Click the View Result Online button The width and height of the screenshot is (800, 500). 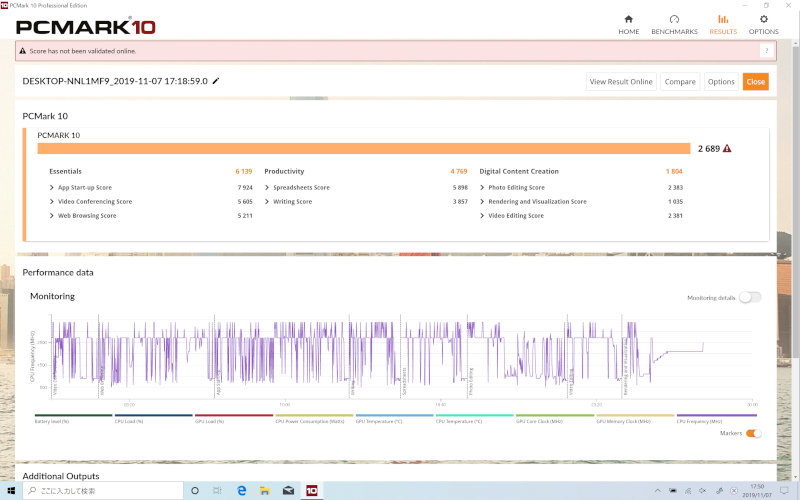point(621,82)
